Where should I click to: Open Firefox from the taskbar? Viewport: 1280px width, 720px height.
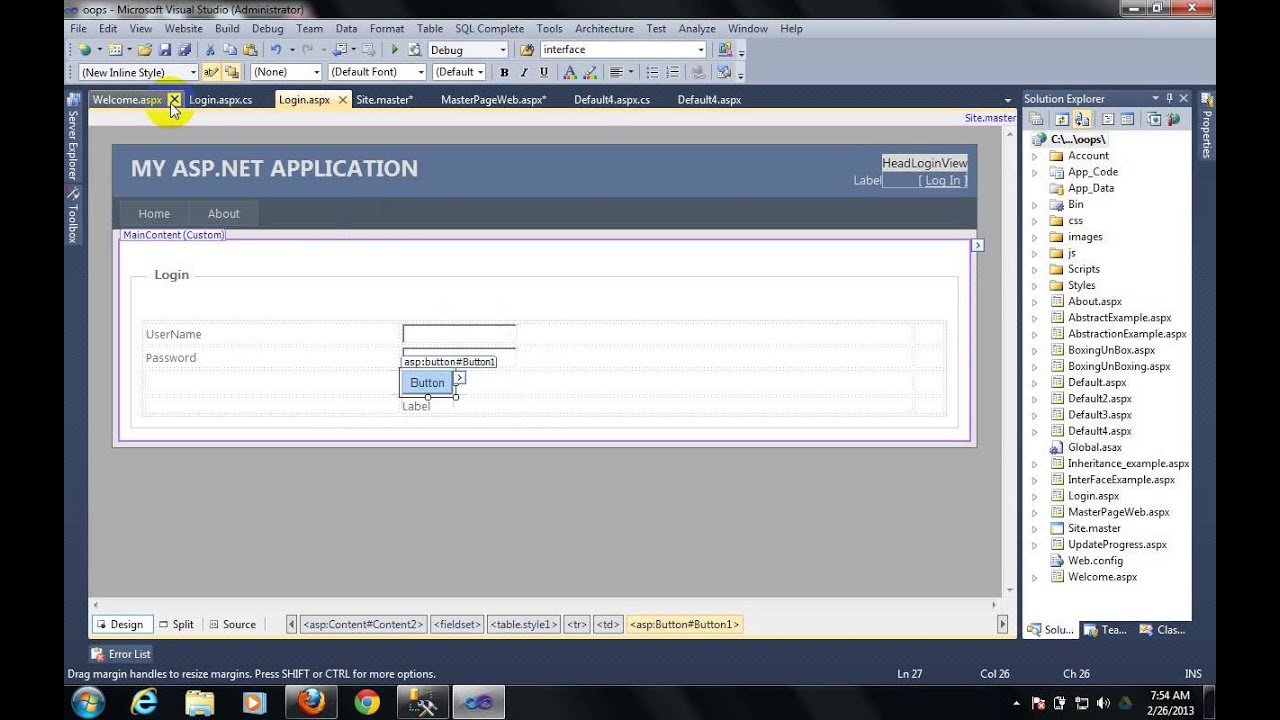[x=311, y=702]
